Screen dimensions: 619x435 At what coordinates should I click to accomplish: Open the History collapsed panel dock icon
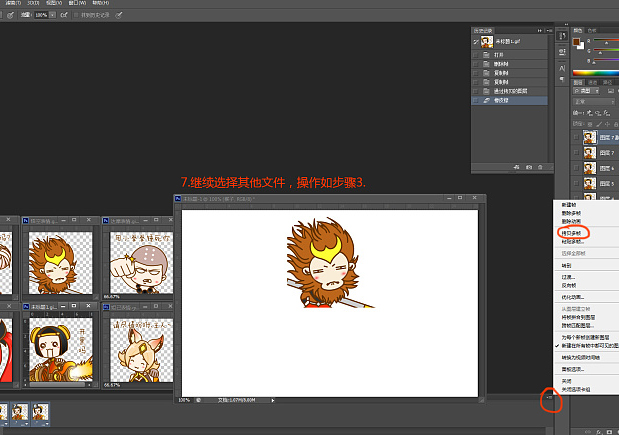[562, 36]
